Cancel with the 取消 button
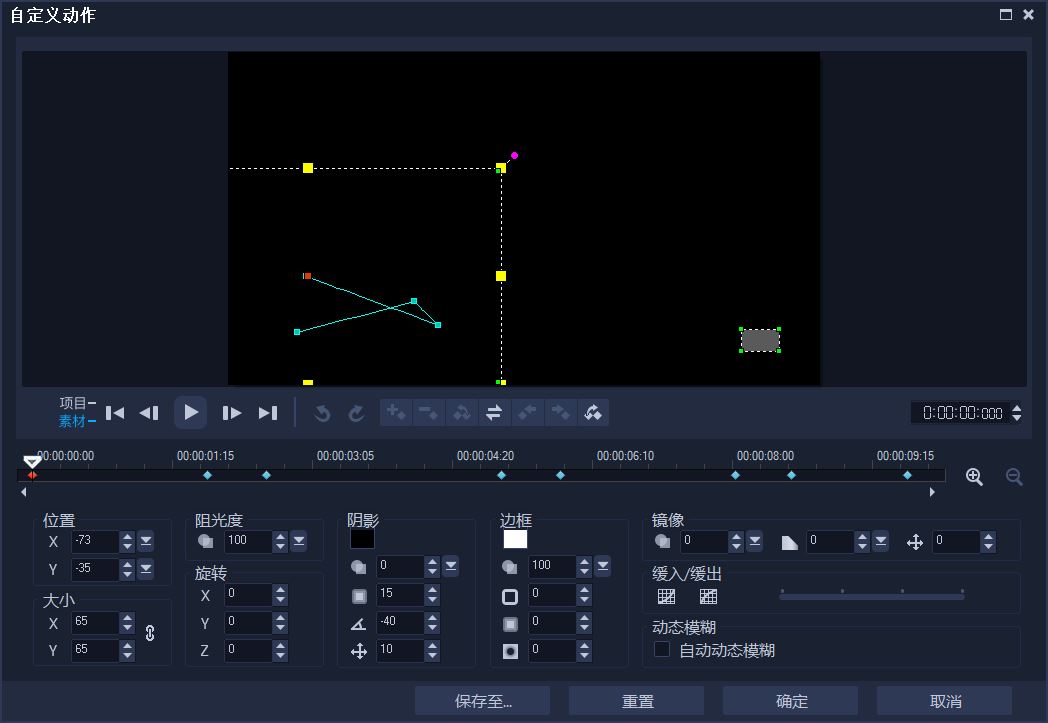Image resolution: width=1048 pixels, height=723 pixels. click(944, 701)
